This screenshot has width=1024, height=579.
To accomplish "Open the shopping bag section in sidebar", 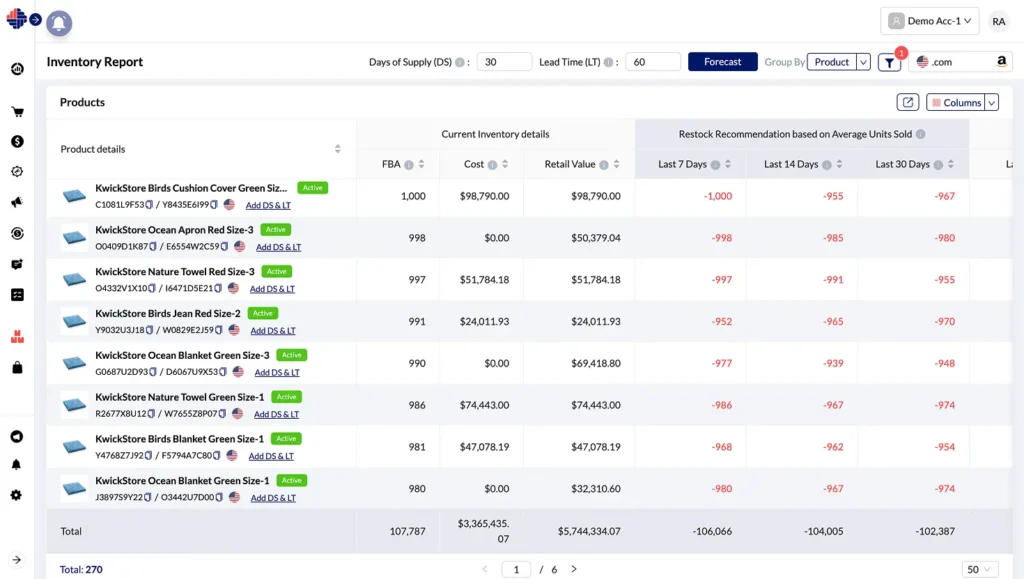I will 18,368.
